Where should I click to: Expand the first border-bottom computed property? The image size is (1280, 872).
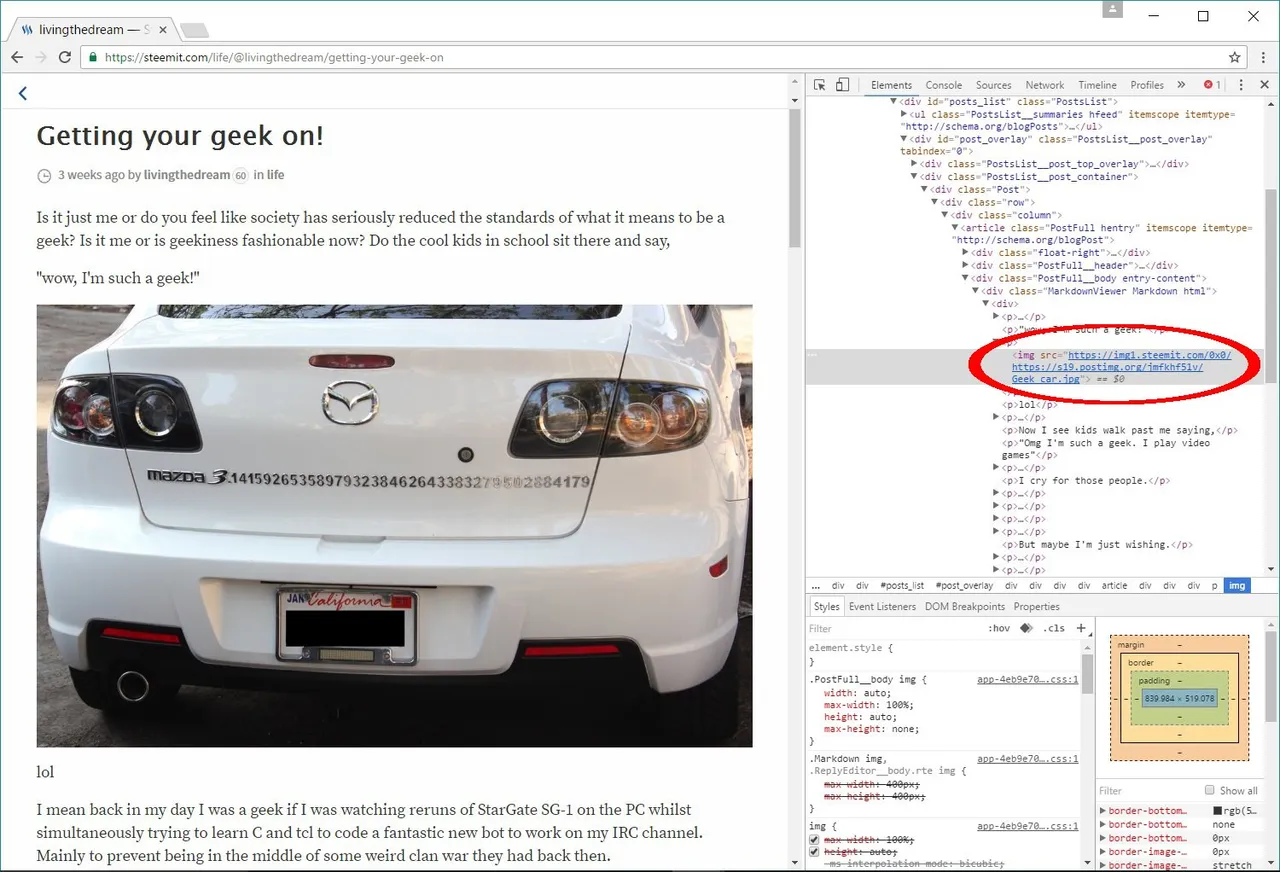coord(1103,811)
